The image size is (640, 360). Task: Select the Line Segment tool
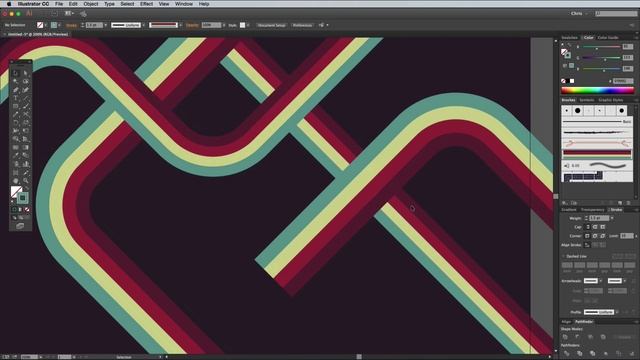pyautogui.click(x=25, y=98)
